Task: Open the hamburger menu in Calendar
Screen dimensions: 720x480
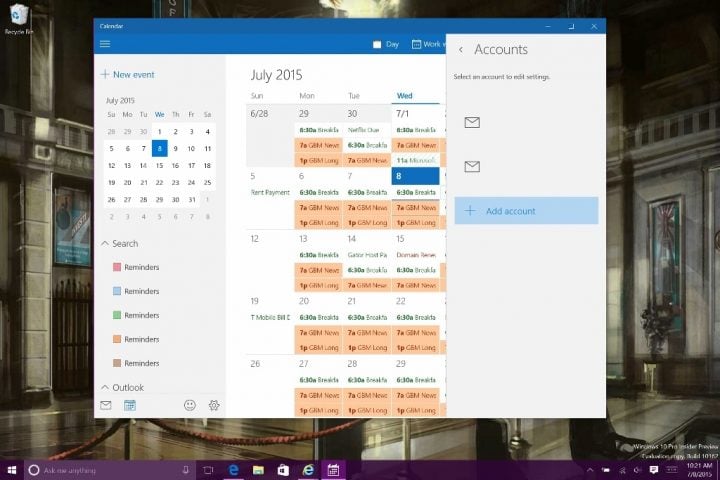Action: 105,44
